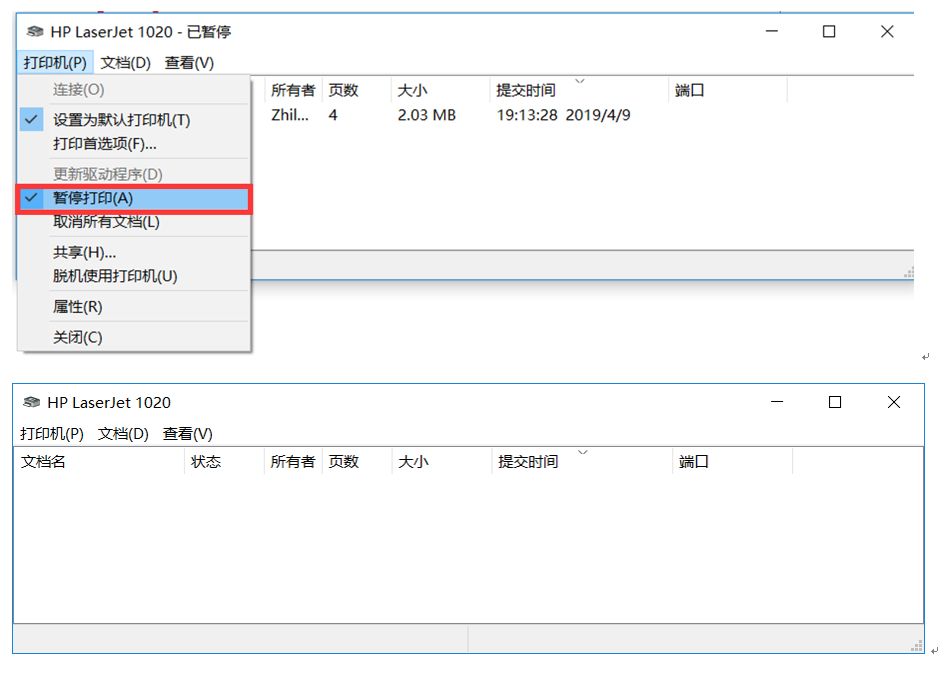Collapse the open 打印机(P) menu in the paused window
The image size is (950, 675).
pos(55,62)
